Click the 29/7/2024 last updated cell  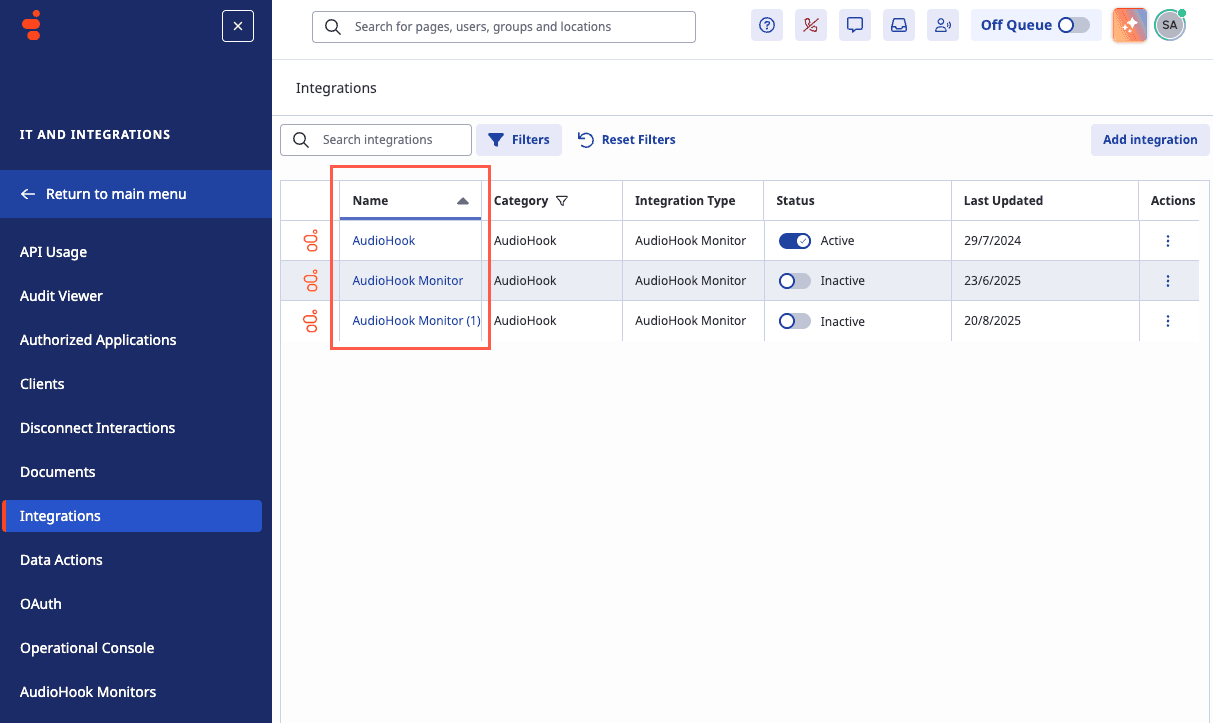(x=992, y=241)
